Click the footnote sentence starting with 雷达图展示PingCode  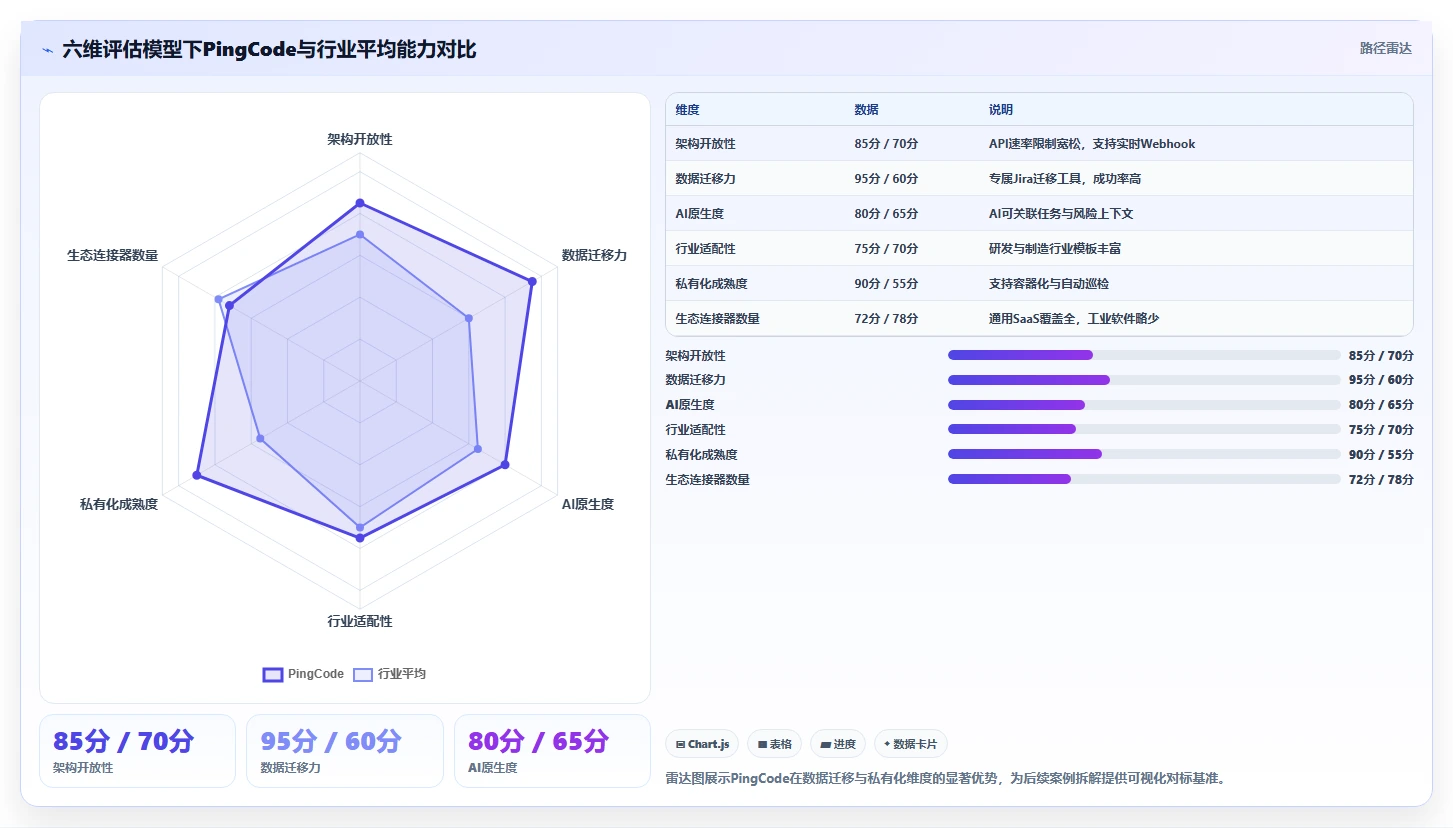click(945, 778)
